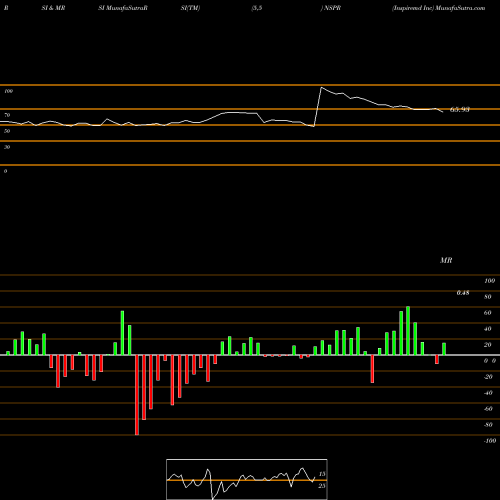Click the MR axis label 80
500x500 pixels.
tap(488, 297)
